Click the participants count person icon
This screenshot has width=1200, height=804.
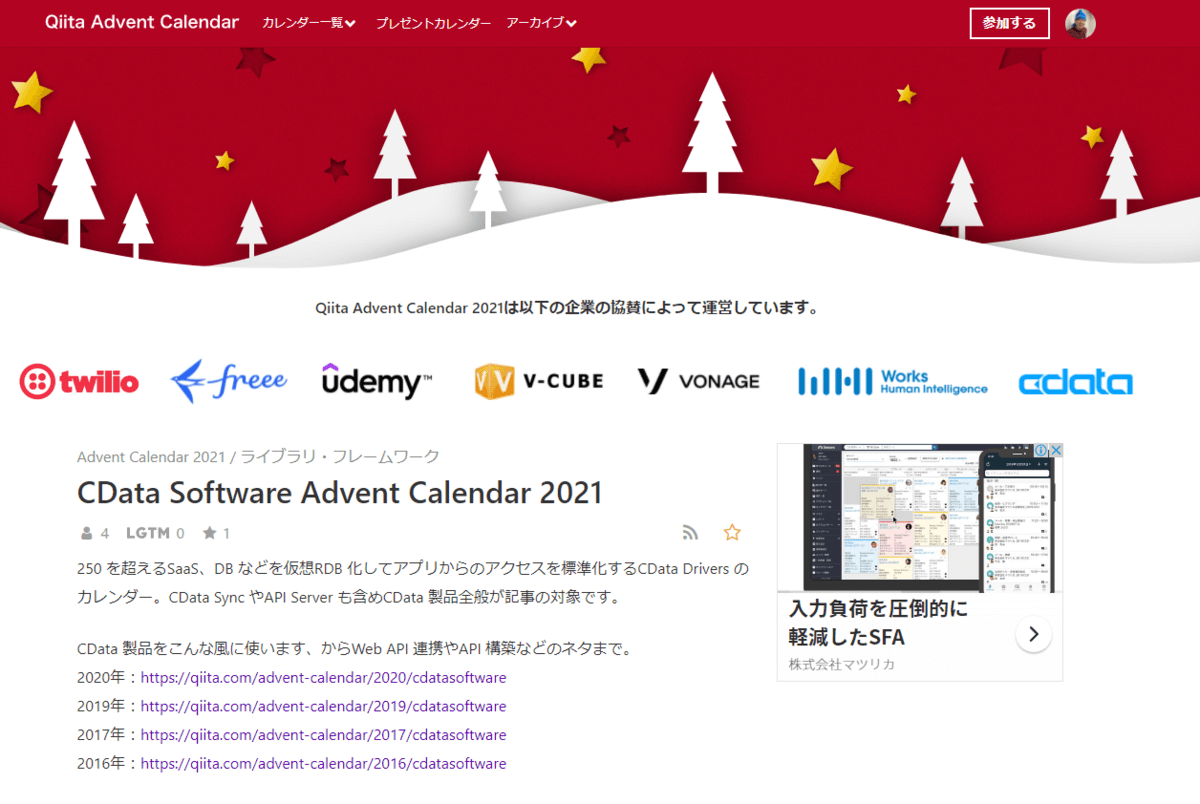pos(87,533)
